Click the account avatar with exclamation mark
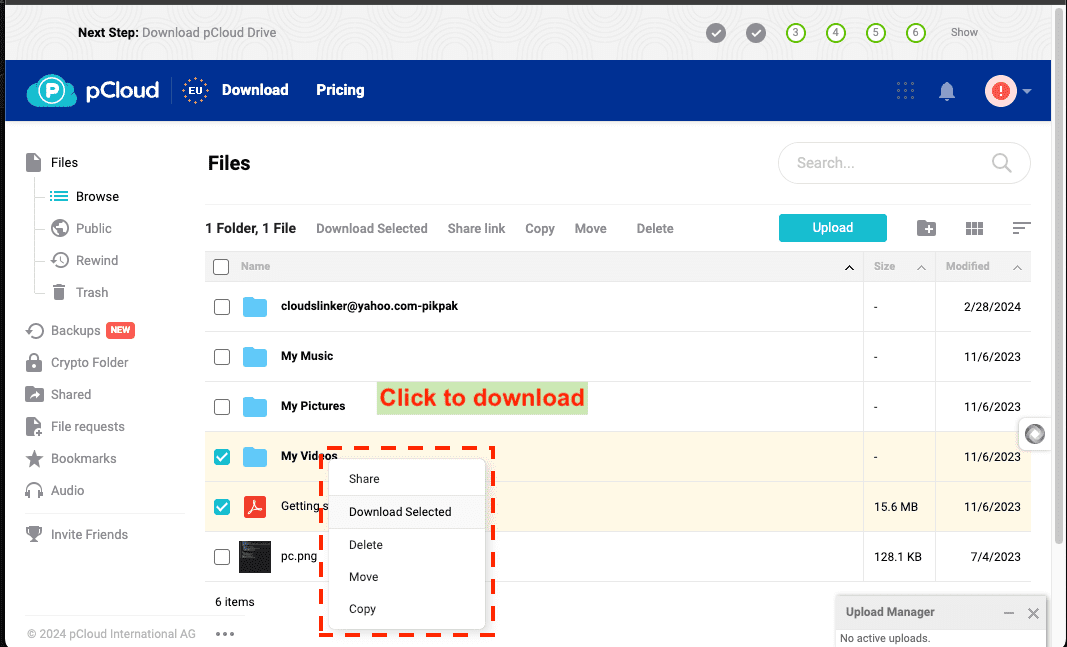 pyautogui.click(x=1000, y=90)
